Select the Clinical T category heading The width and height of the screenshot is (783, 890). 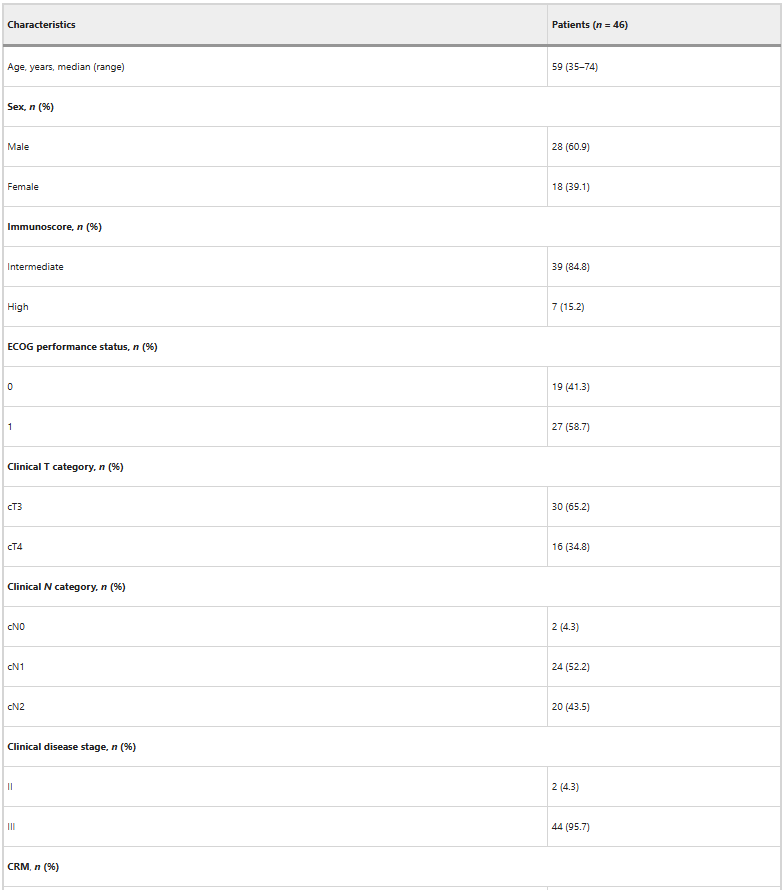point(65,467)
